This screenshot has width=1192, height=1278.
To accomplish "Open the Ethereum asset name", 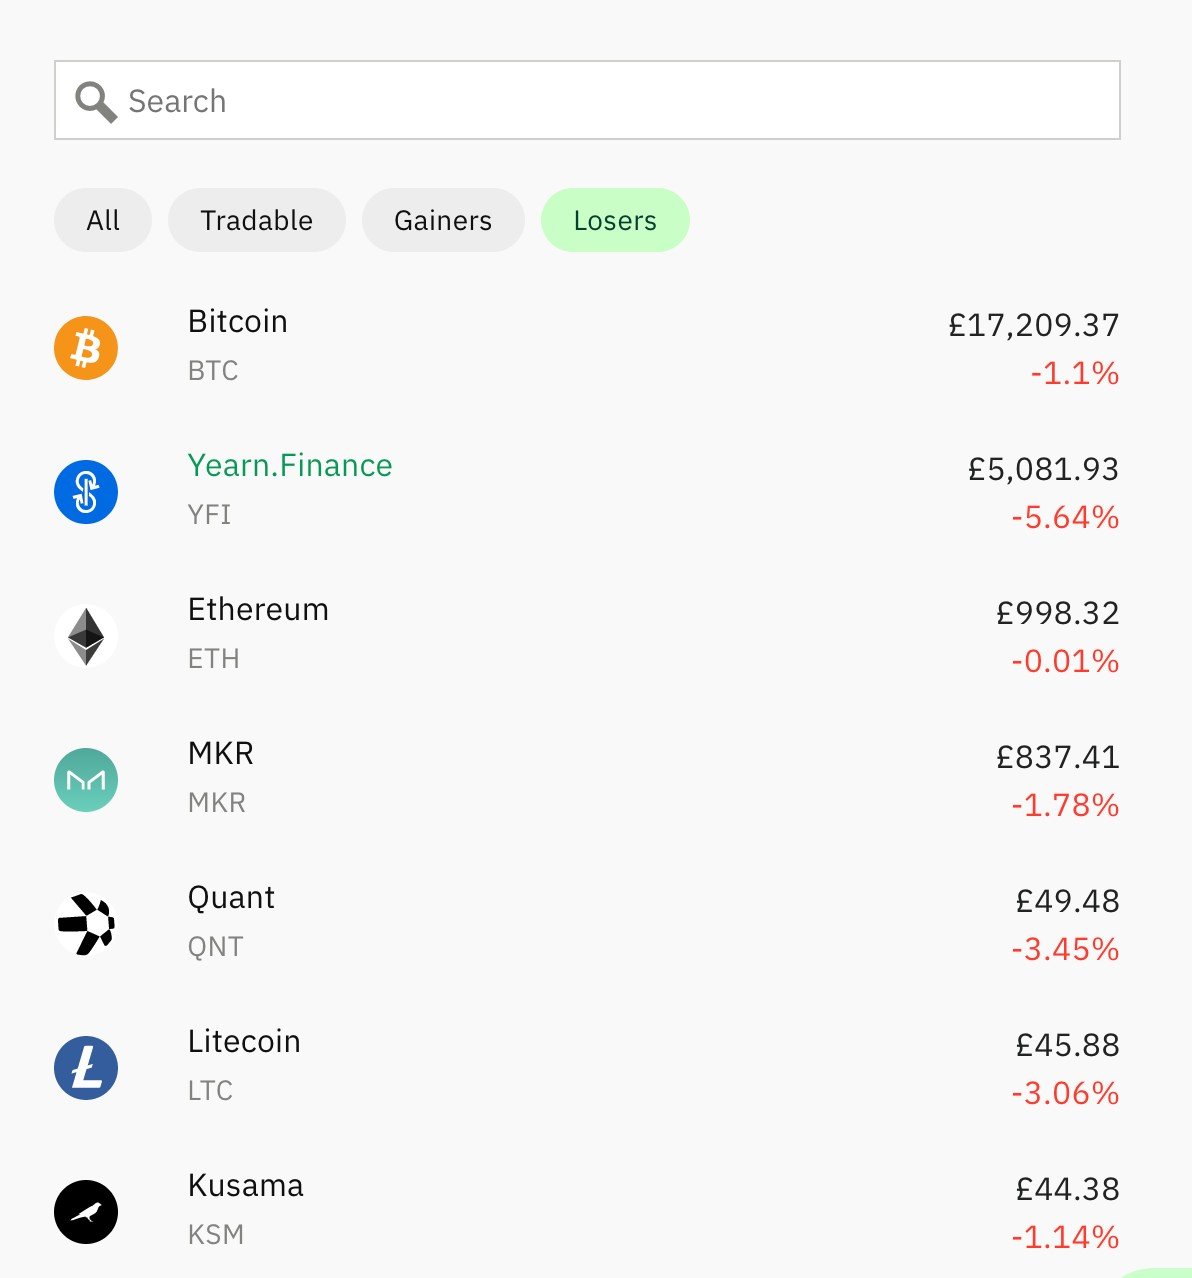I will click(x=258, y=610).
